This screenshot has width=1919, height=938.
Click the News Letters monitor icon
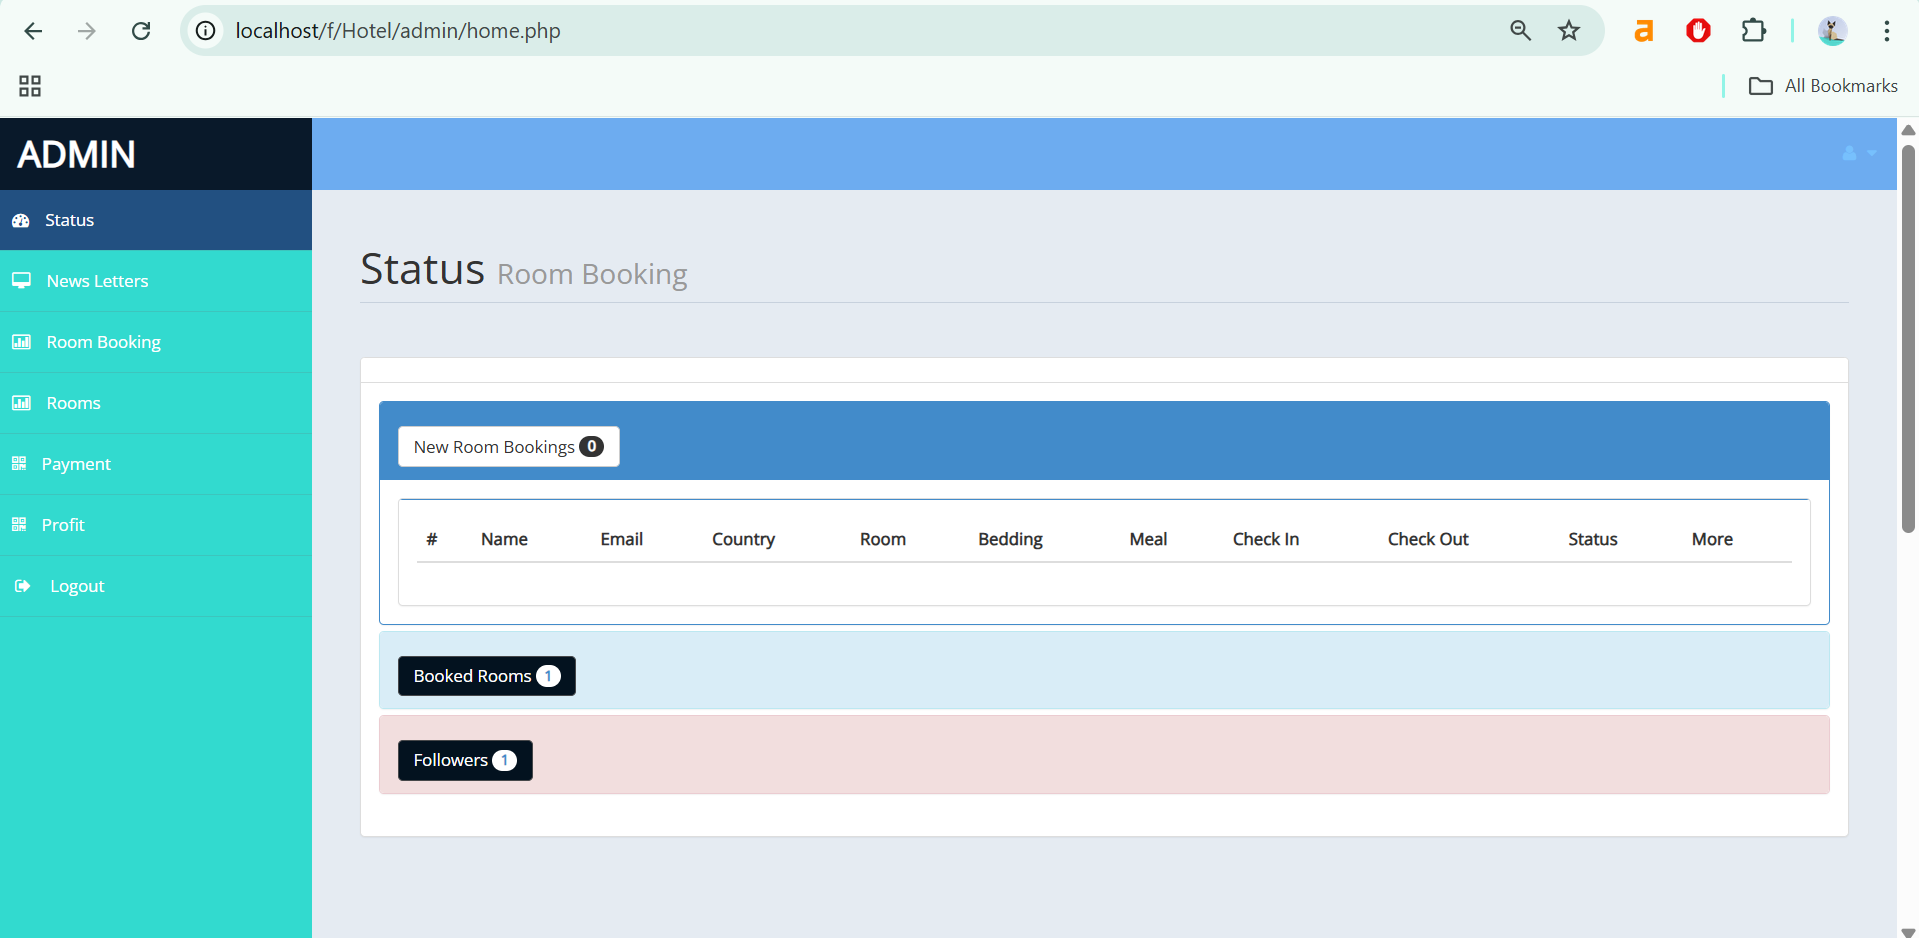[21, 281]
